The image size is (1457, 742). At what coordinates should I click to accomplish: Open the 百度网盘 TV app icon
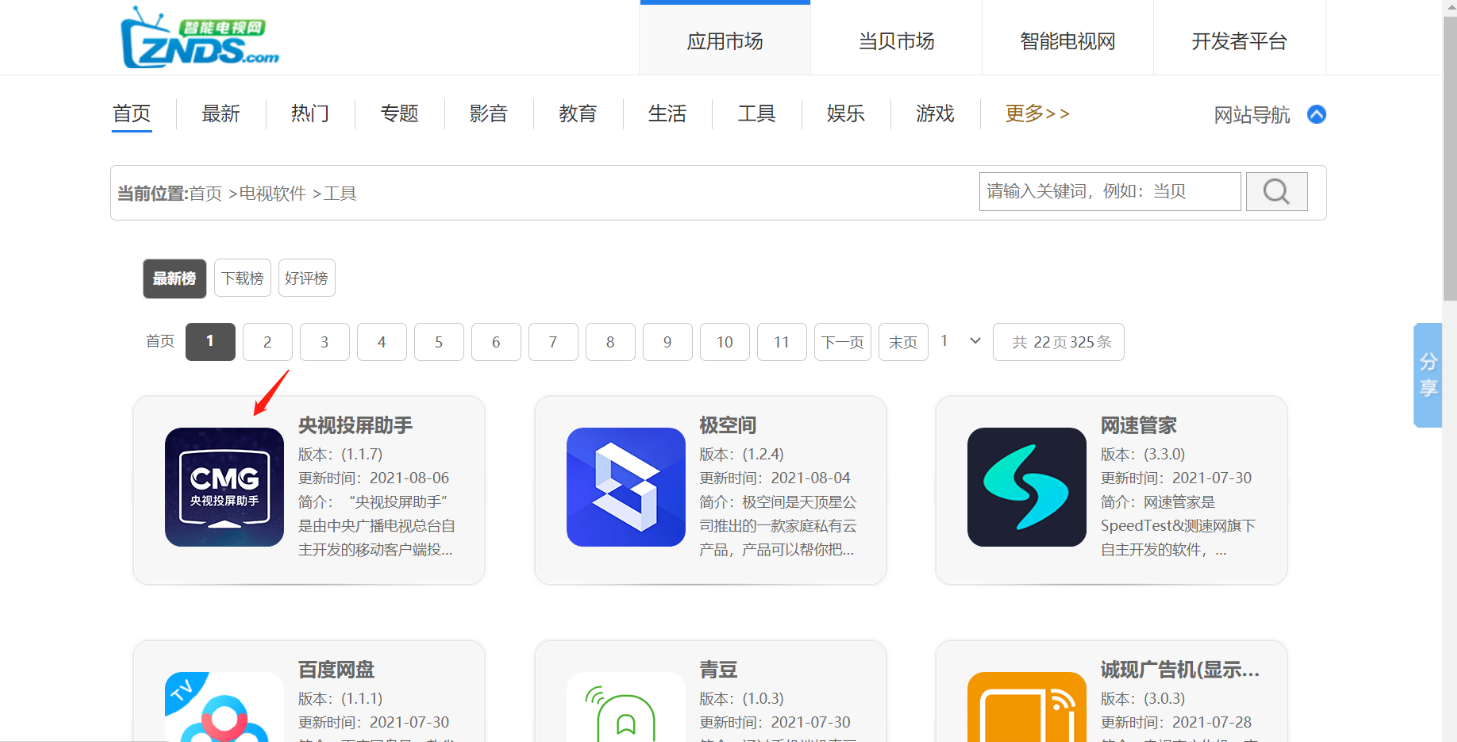(x=224, y=707)
